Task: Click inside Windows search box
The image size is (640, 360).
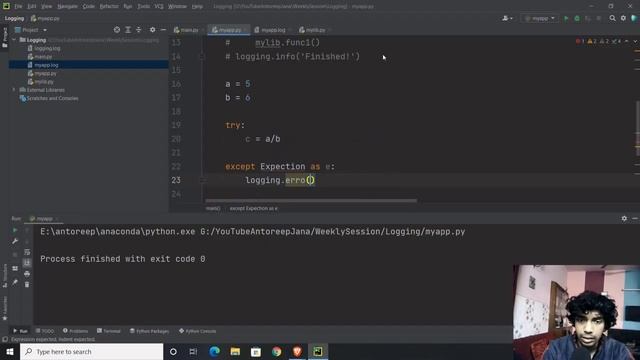Action: (x=91, y=351)
